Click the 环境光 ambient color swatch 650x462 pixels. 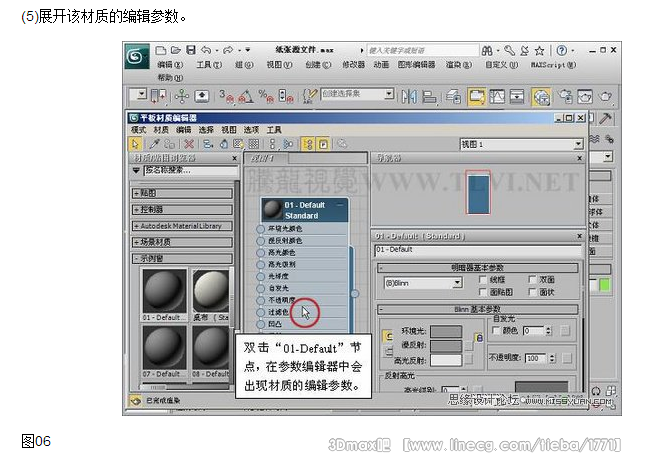coord(446,331)
